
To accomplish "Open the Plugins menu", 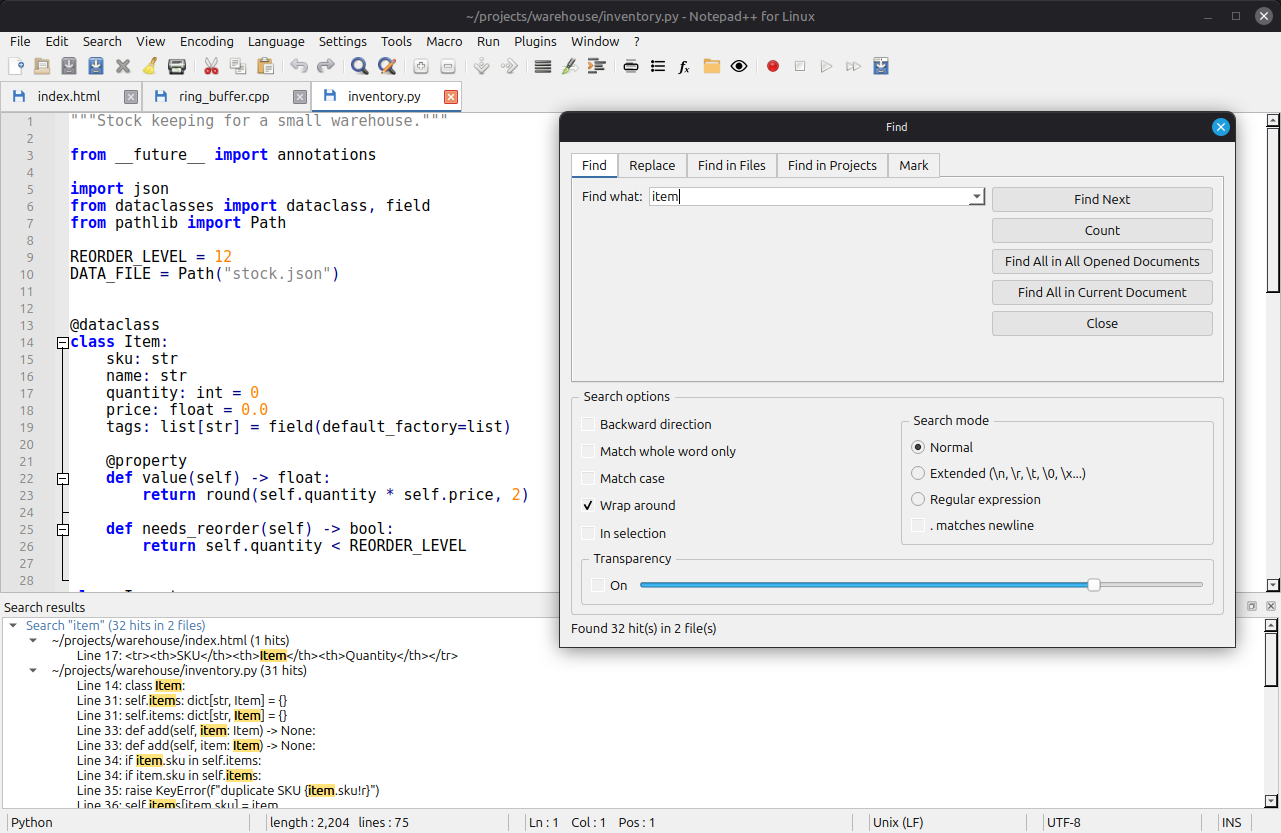I will (536, 41).
